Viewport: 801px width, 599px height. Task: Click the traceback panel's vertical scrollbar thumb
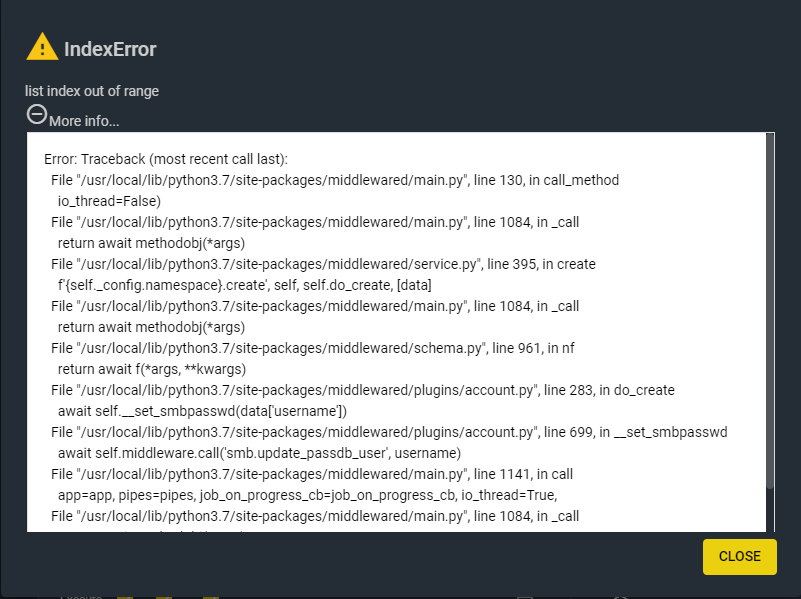point(770,312)
